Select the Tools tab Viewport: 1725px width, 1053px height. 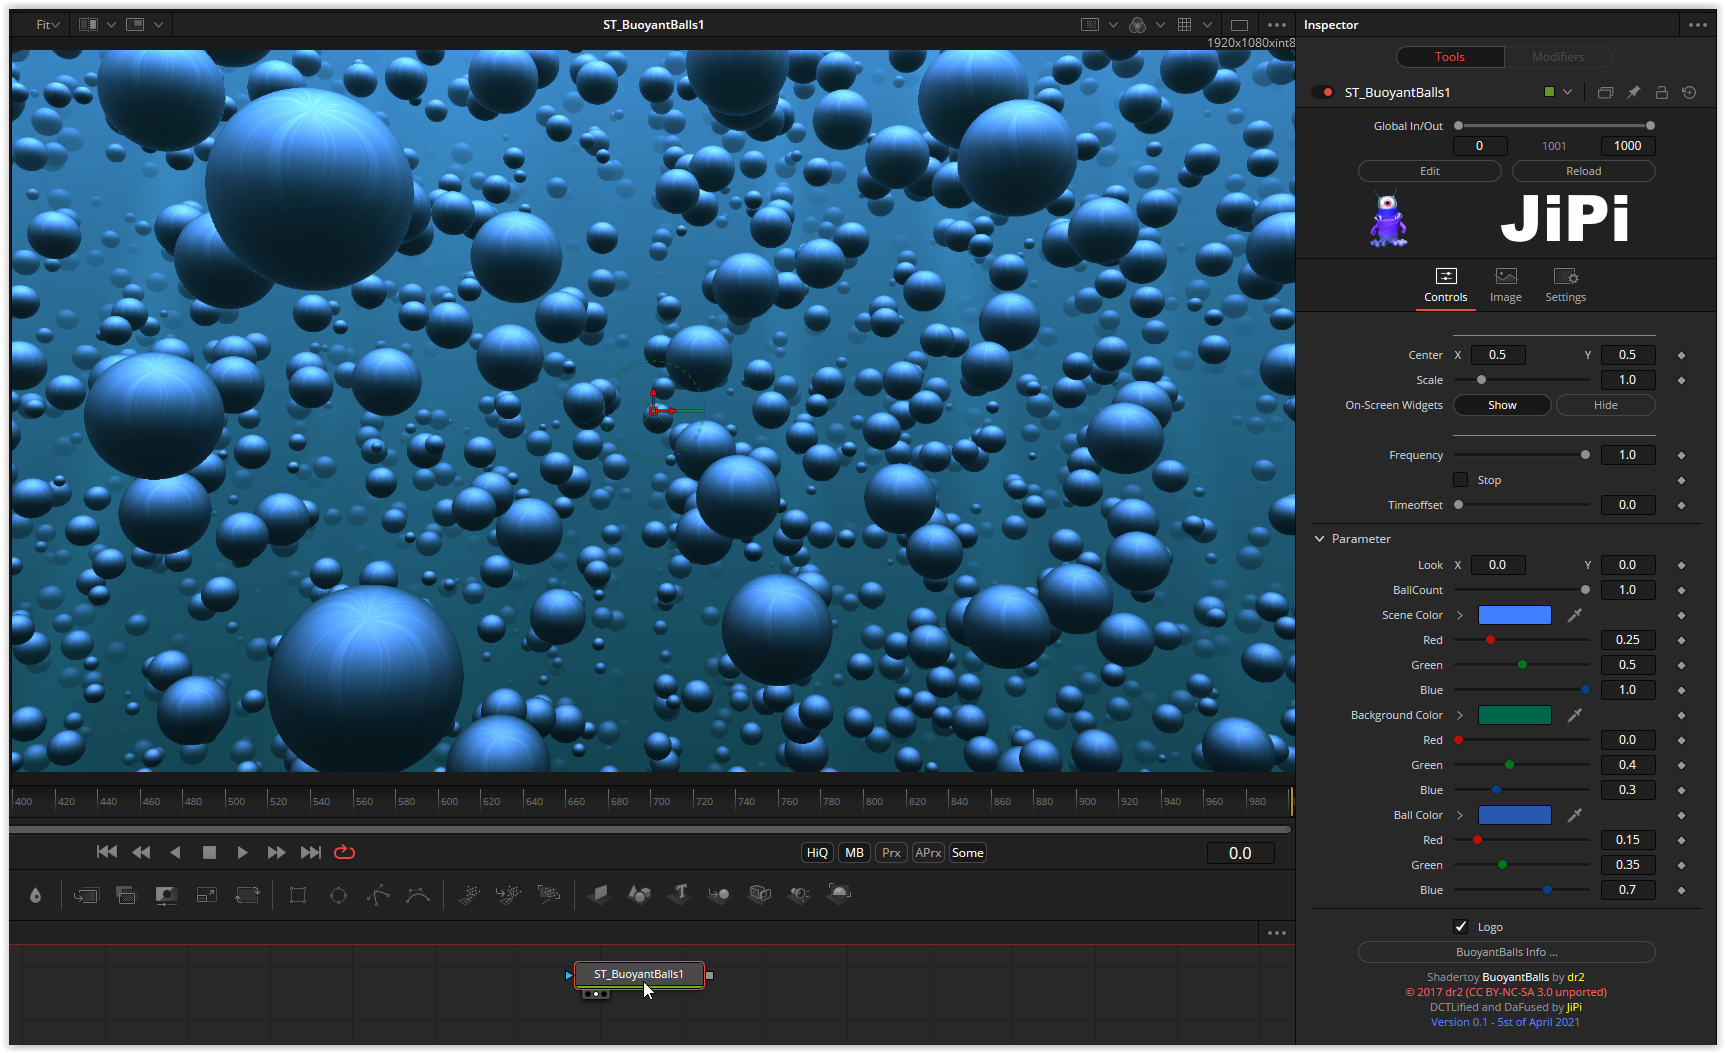(x=1449, y=57)
